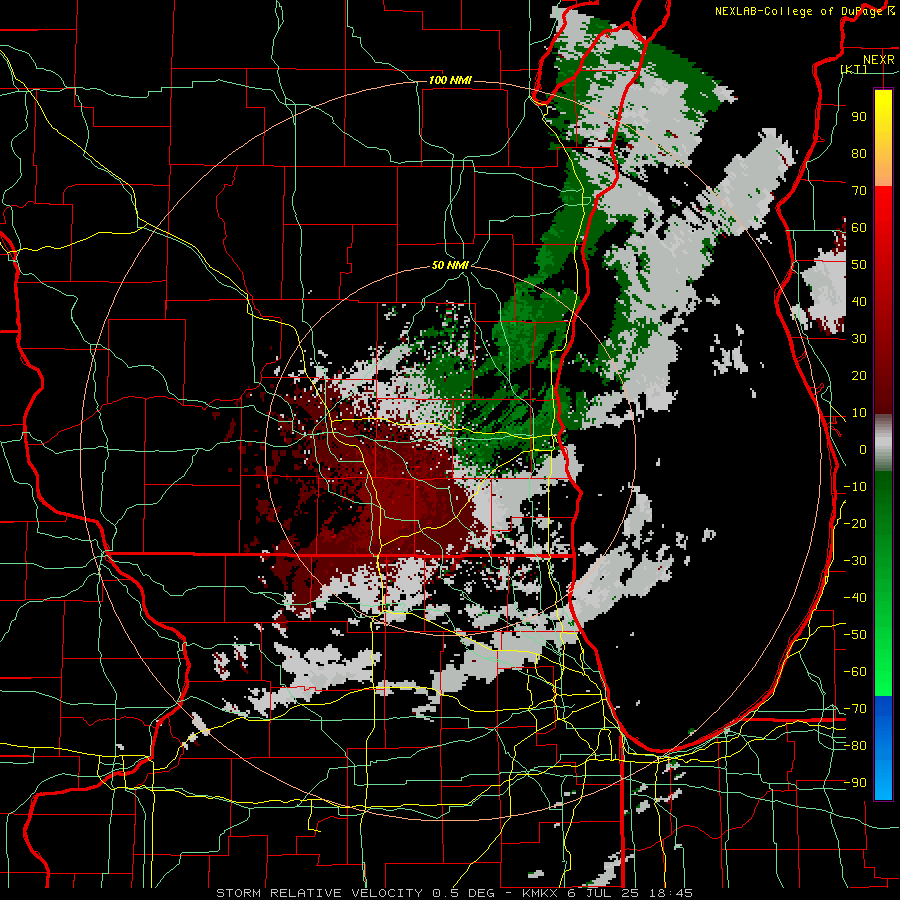Click the -70 value on velocity scale
The height and width of the screenshot is (900, 900).
click(855, 709)
